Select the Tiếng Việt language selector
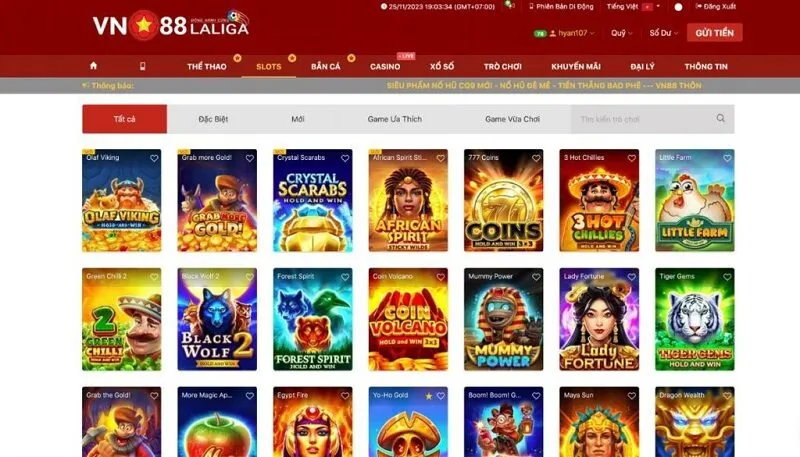 [633, 7]
